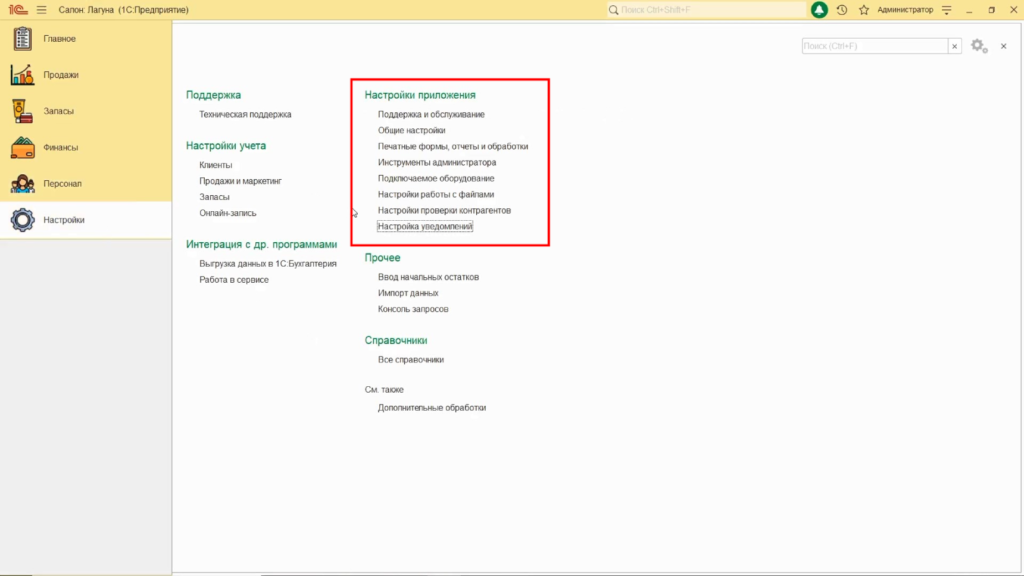This screenshot has width=1024, height=576.
Task: Click Интеграция с др. программами heading
Action: point(261,244)
